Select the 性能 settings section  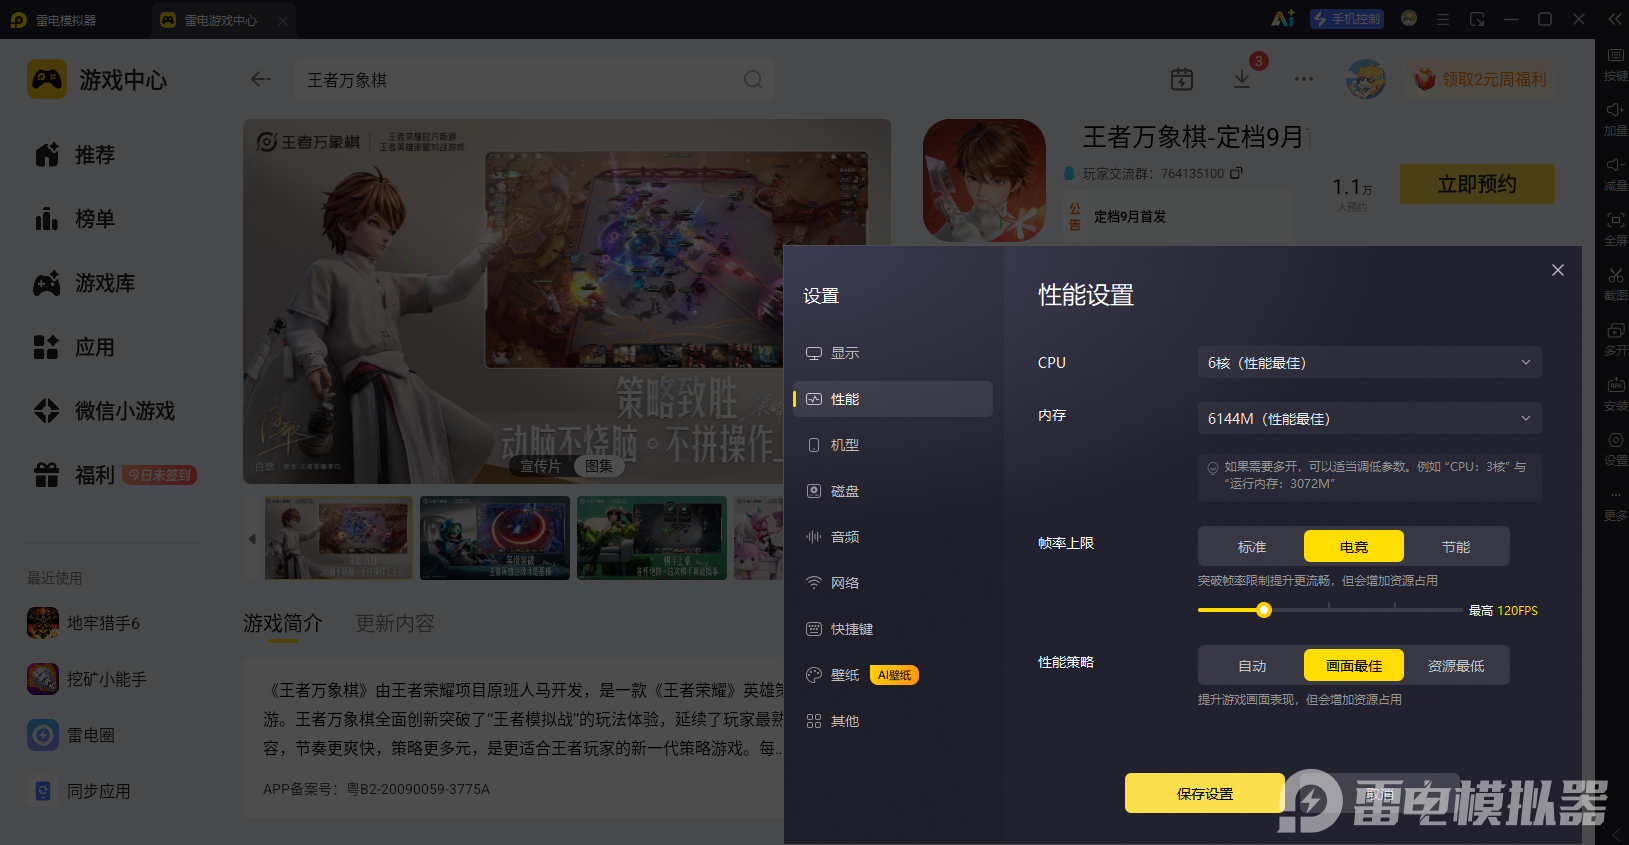[x=892, y=399]
